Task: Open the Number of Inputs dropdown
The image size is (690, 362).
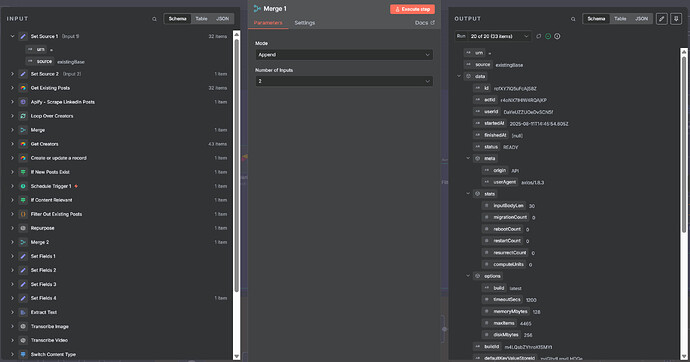Action: [x=344, y=81]
